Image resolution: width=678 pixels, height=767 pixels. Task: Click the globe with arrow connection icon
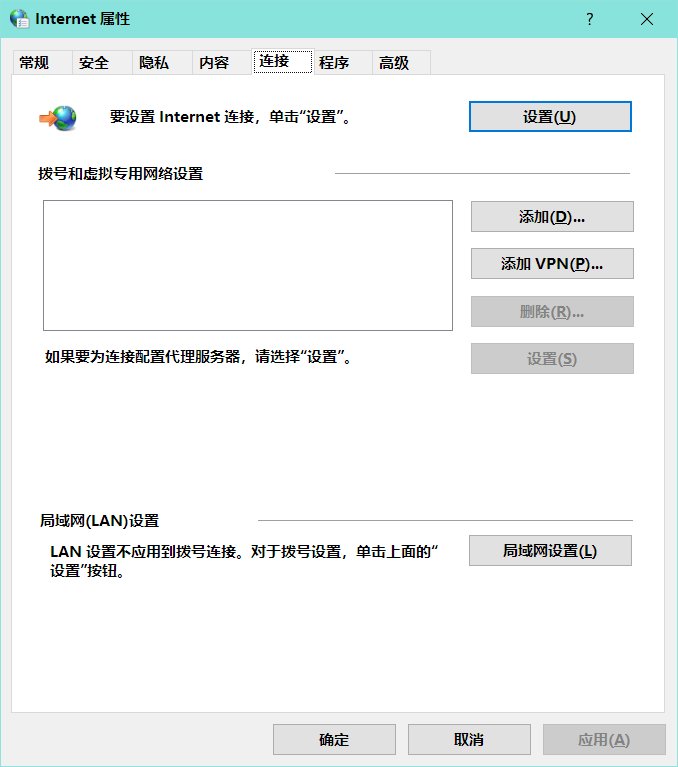(58, 118)
